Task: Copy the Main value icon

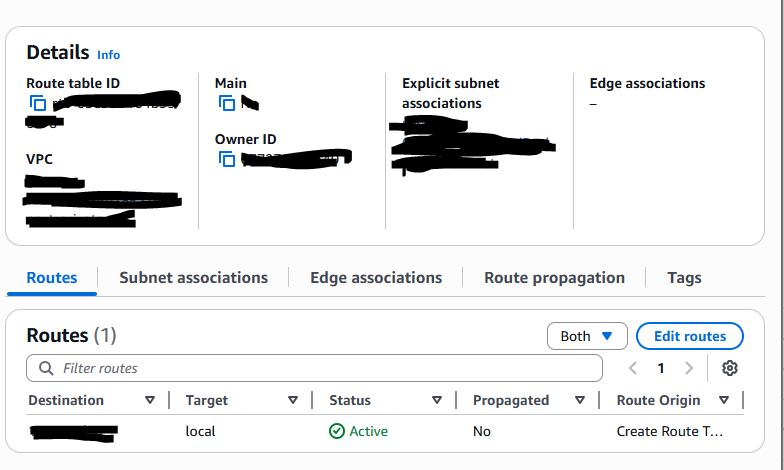Action: coord(226,103)
